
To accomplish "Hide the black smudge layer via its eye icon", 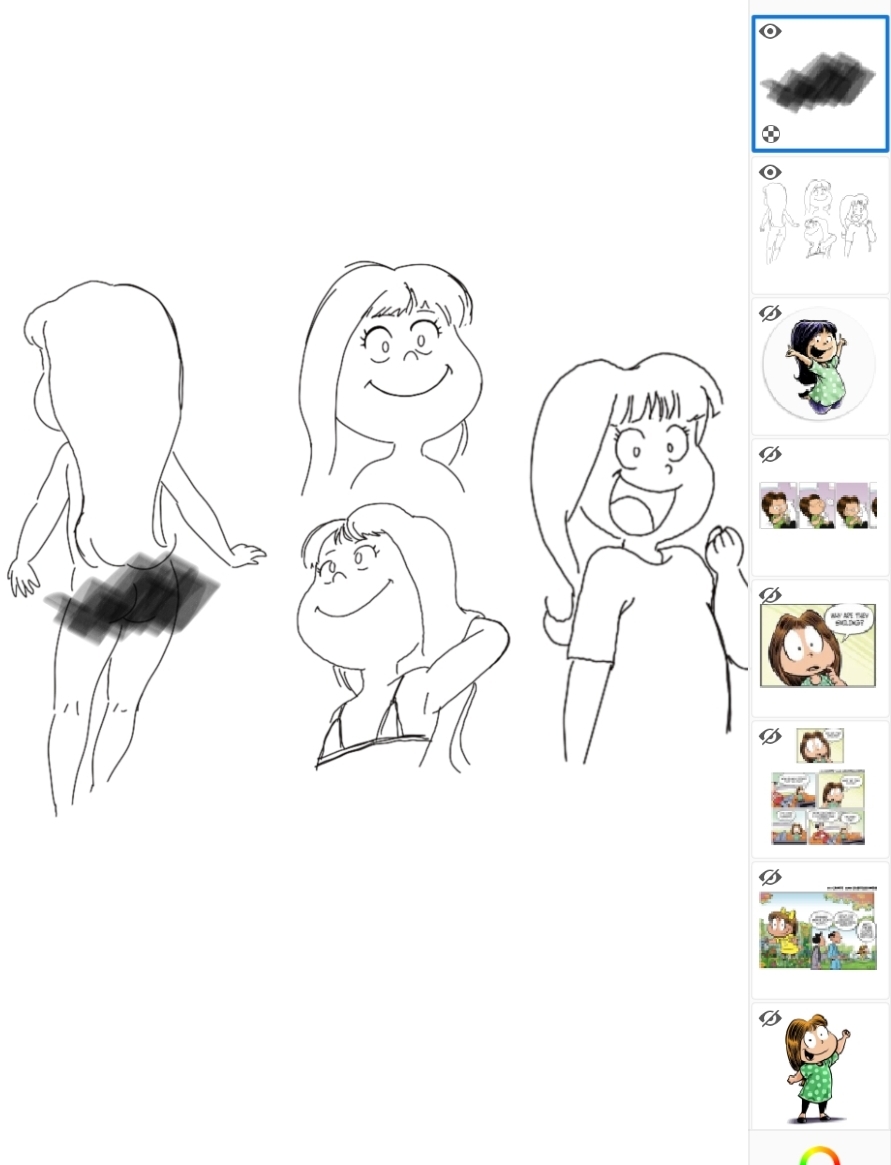I will (770, 31).
